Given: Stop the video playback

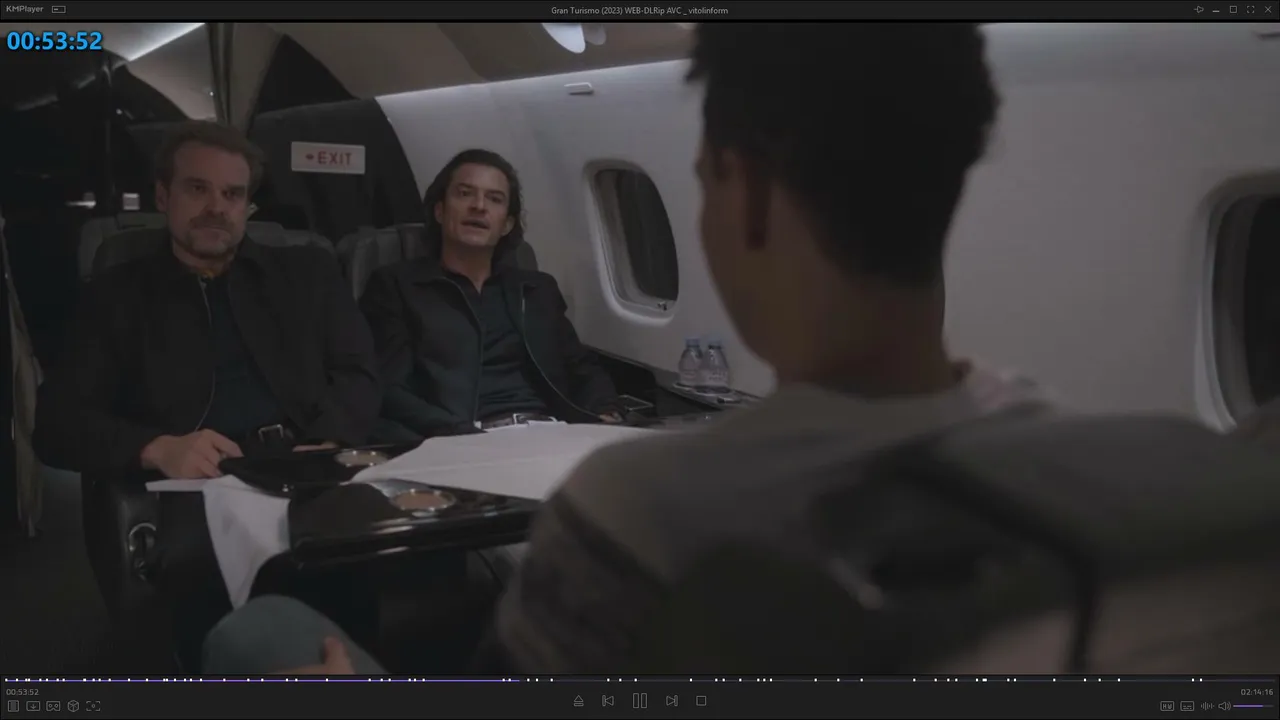Looking at the screenshot, I should [701, 701].
